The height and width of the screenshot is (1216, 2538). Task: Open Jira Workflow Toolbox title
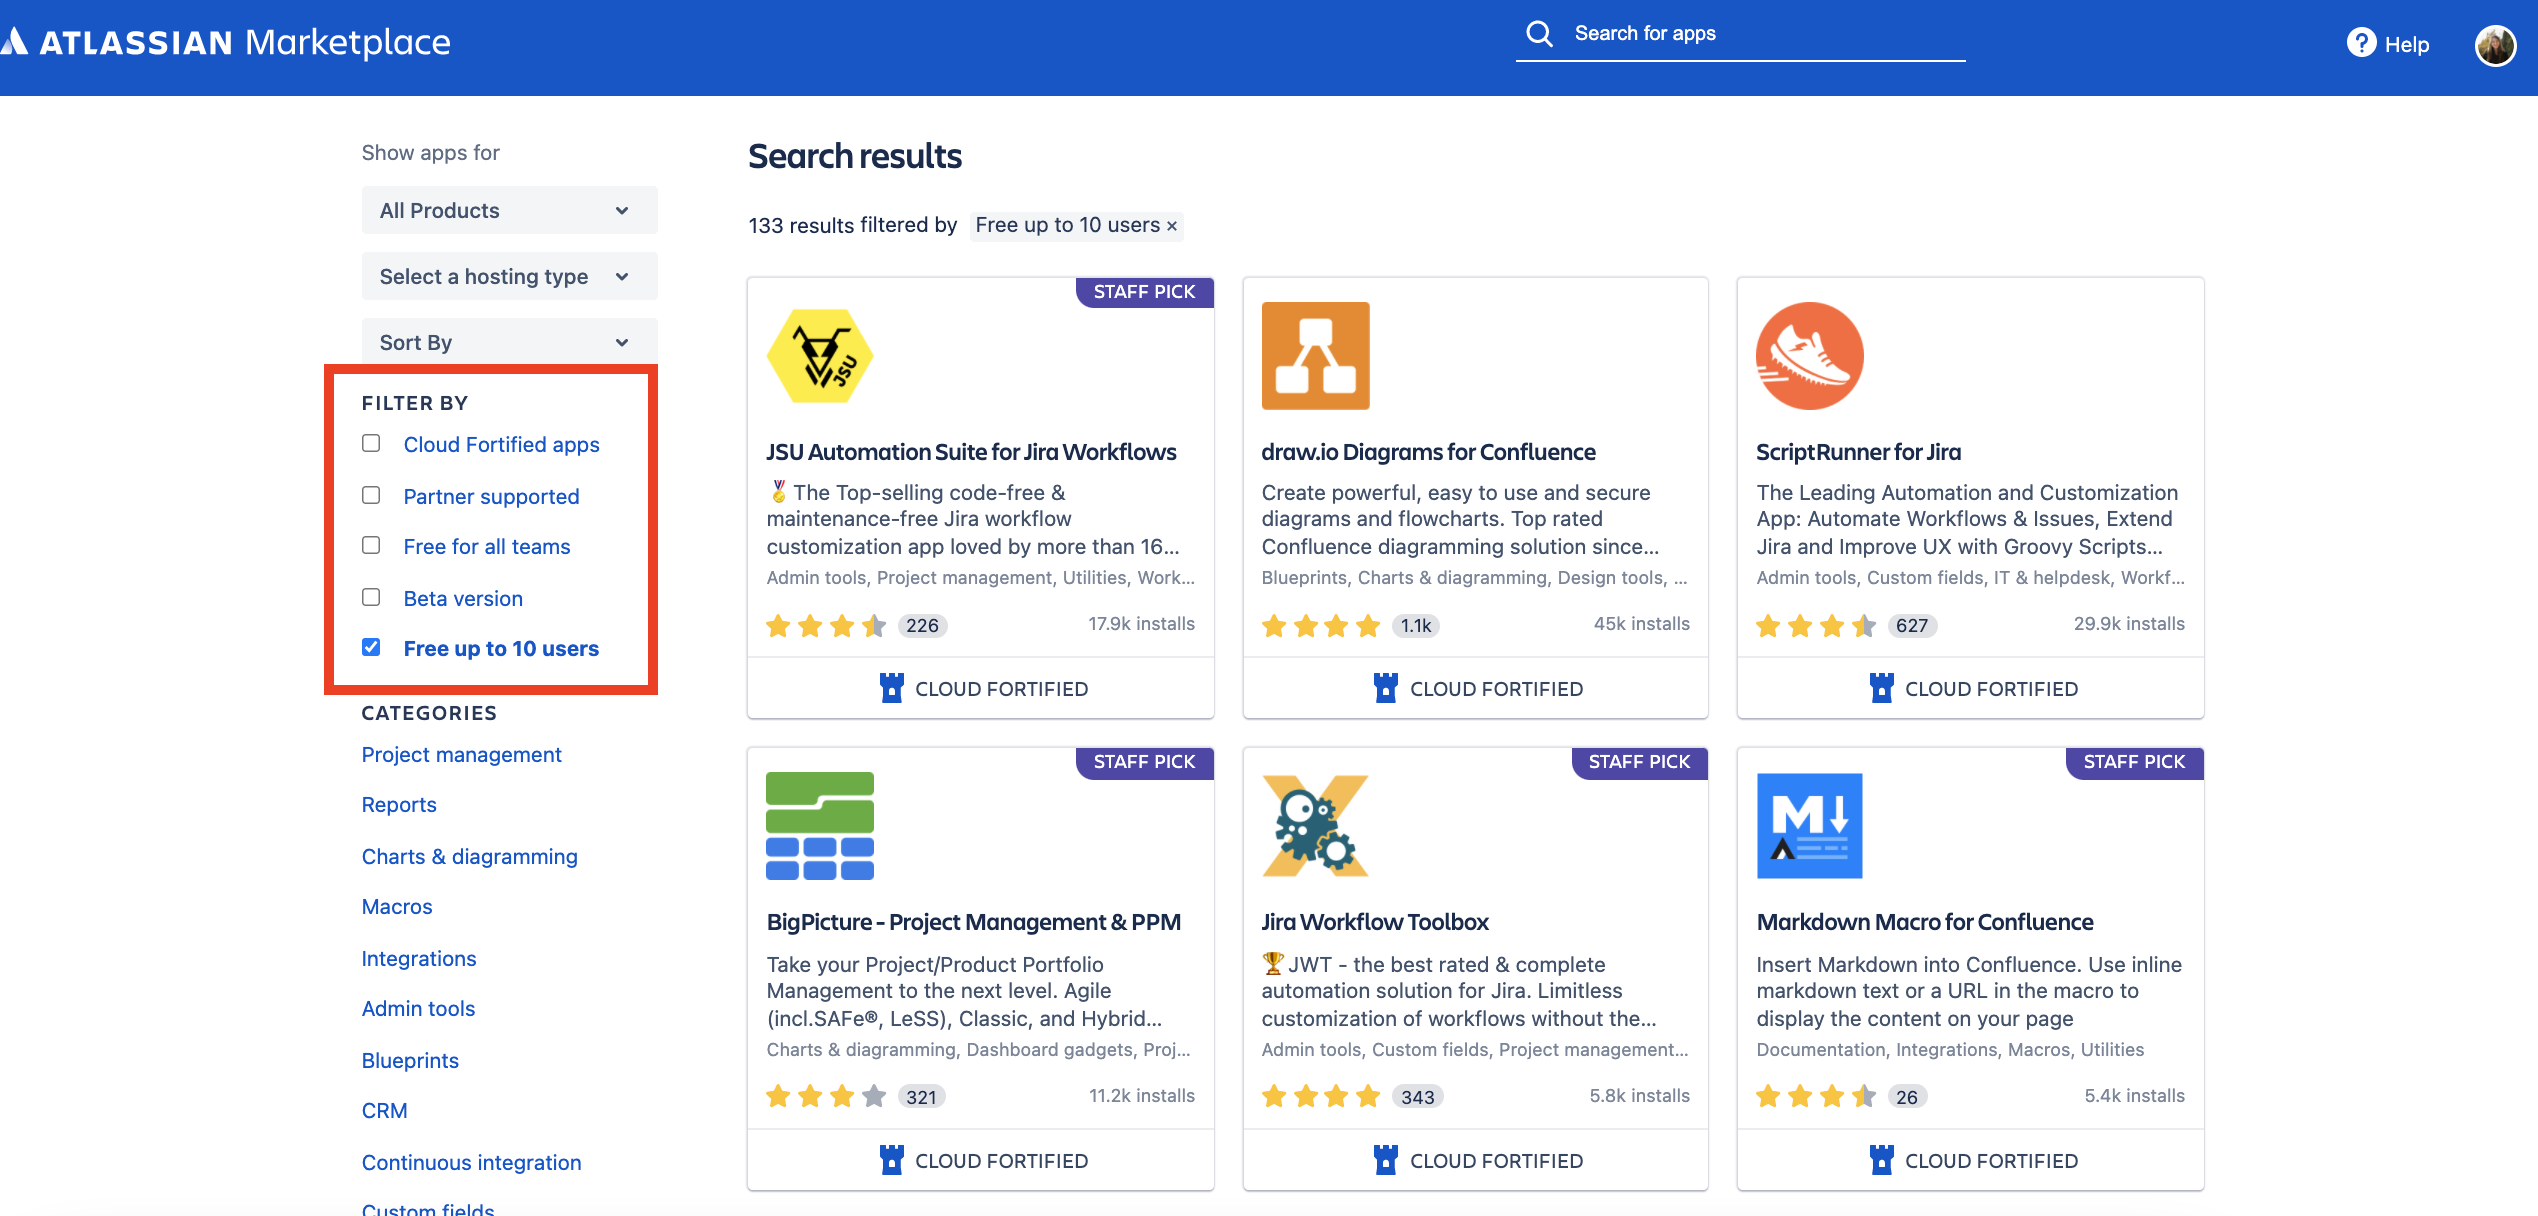(1375, 922)
